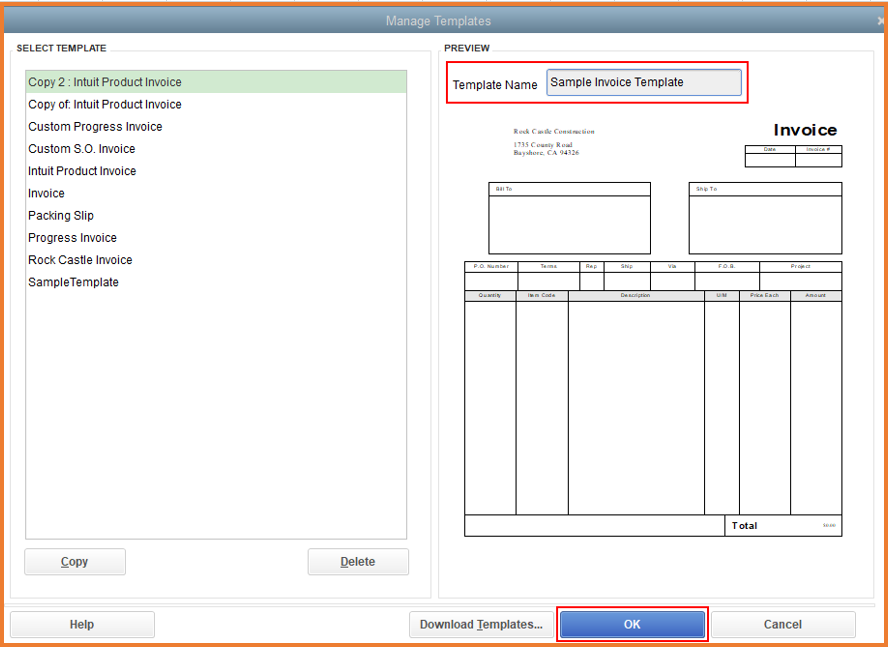Open Help for Manage Templates
Image resolution: width=888 pixels, height=647 pixels.
82,624
